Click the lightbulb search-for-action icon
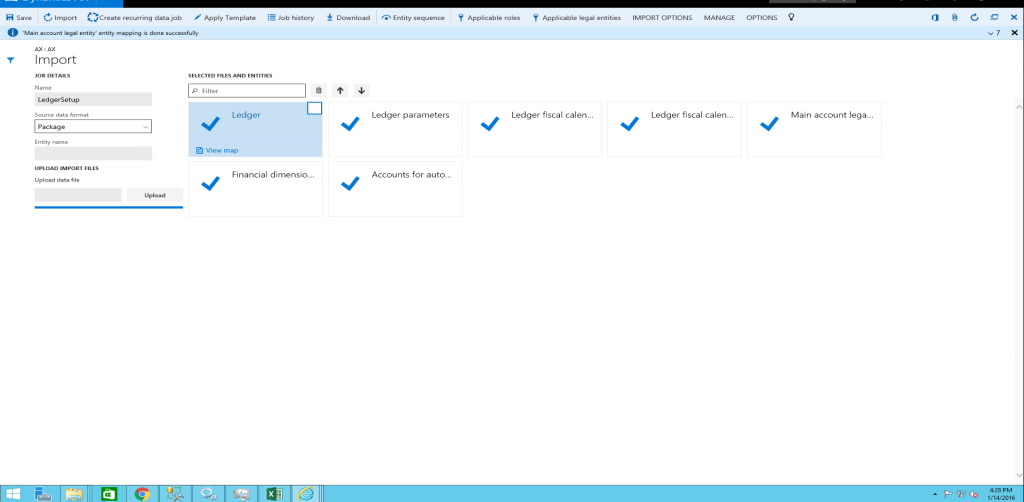1024x502 pixels. click(792, 17)
